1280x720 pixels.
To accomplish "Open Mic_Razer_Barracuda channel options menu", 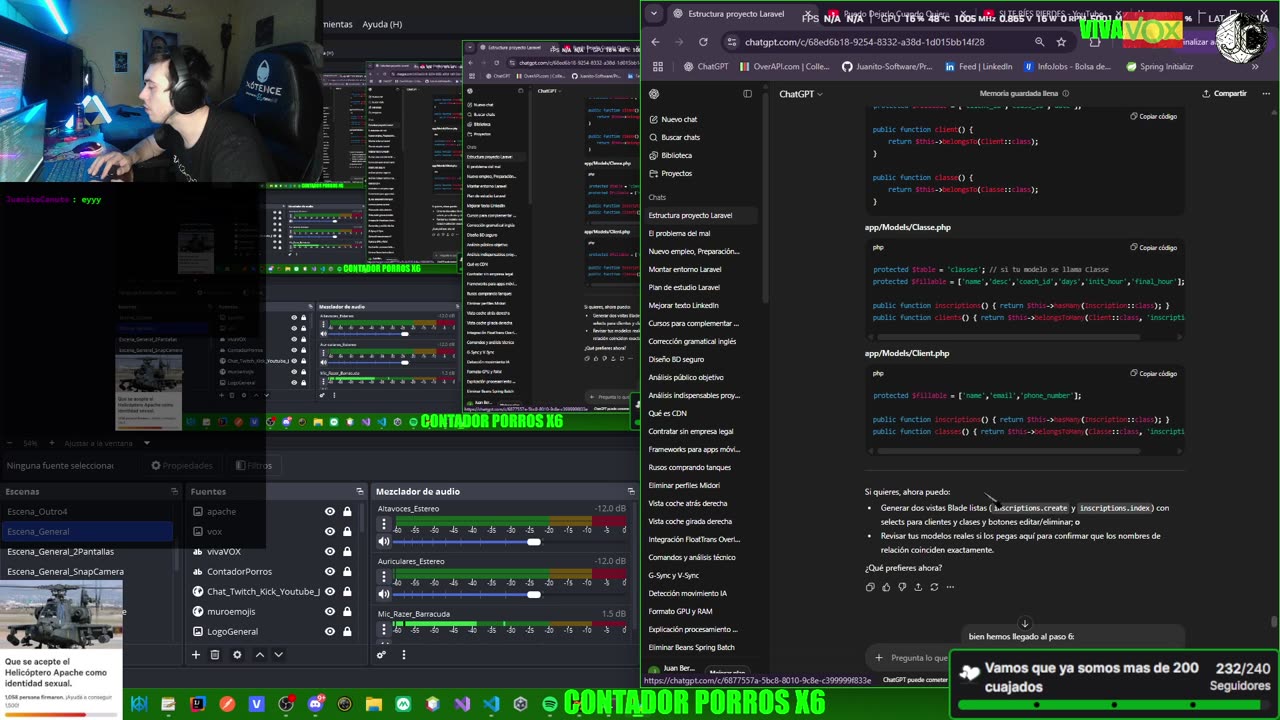I will point(384,629).
